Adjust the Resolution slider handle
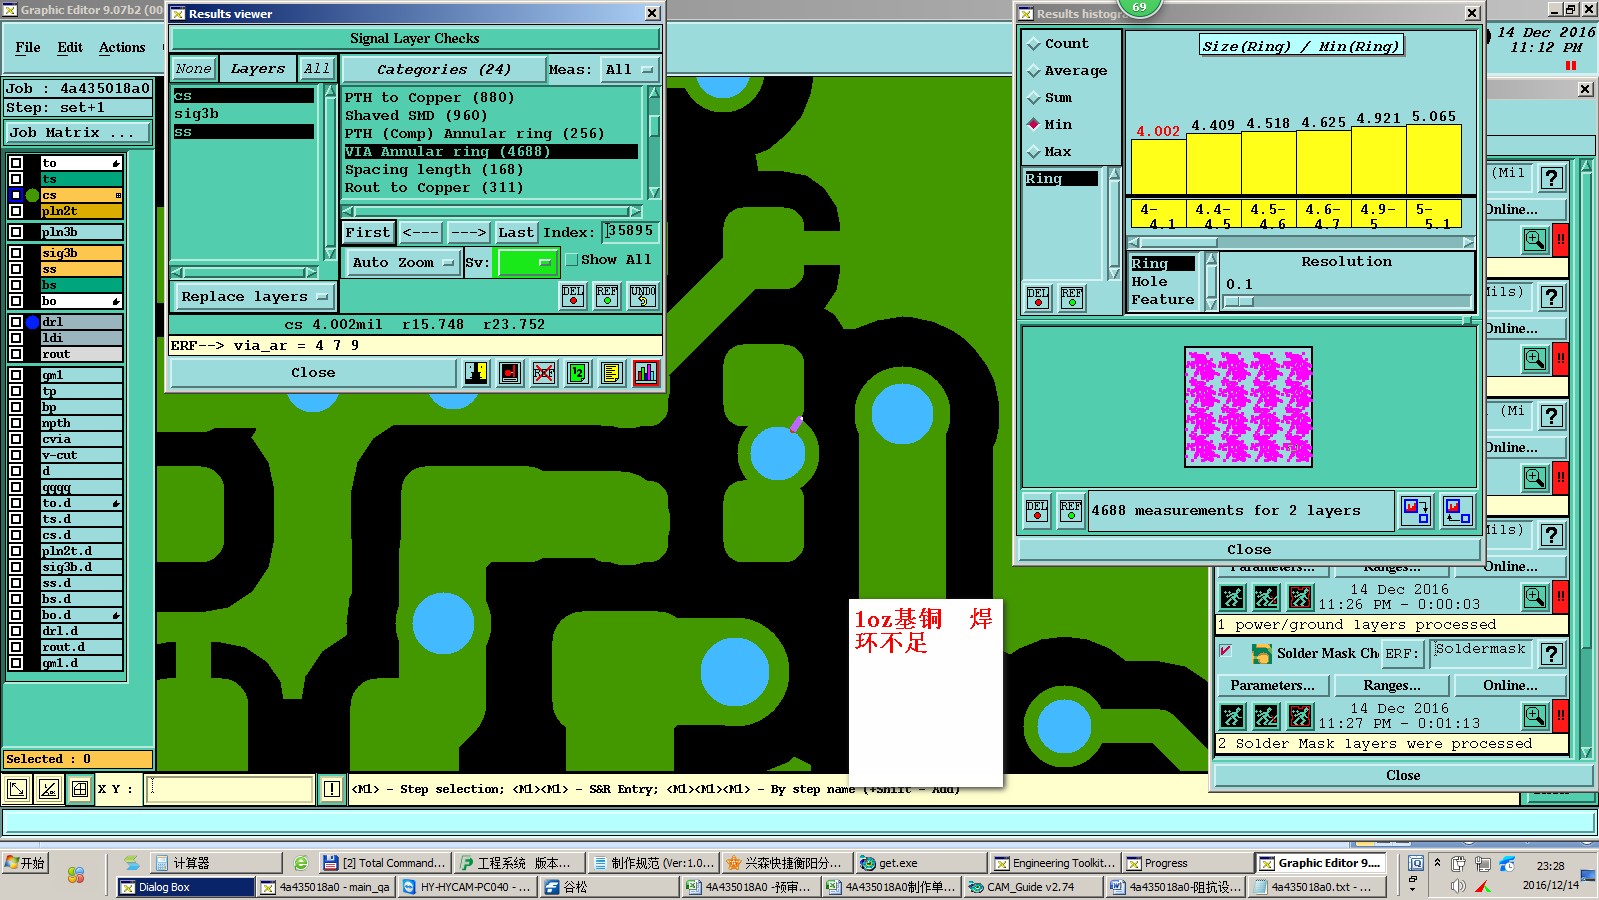 pyautogui.click(x=1238, y=301)
